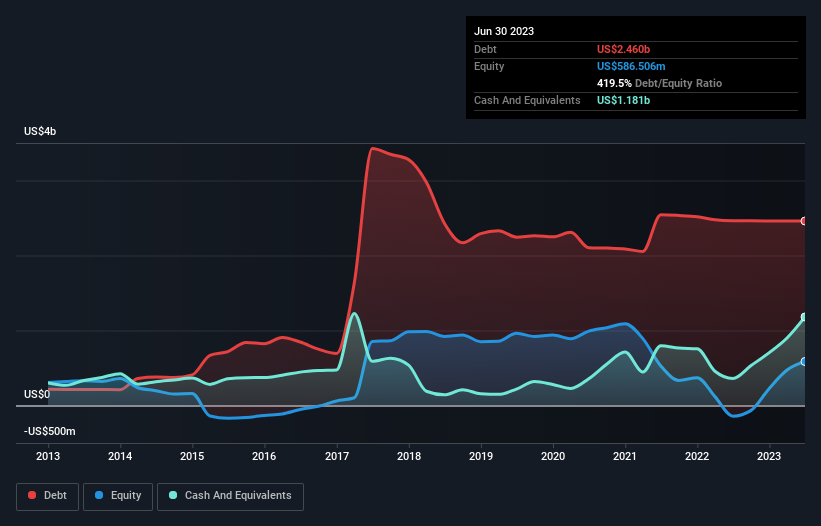Viewport: 821px width, 526px height.
Task: Click the blue Equity endpoint marker
Action: pyautogui.click(x=804, y=362)
